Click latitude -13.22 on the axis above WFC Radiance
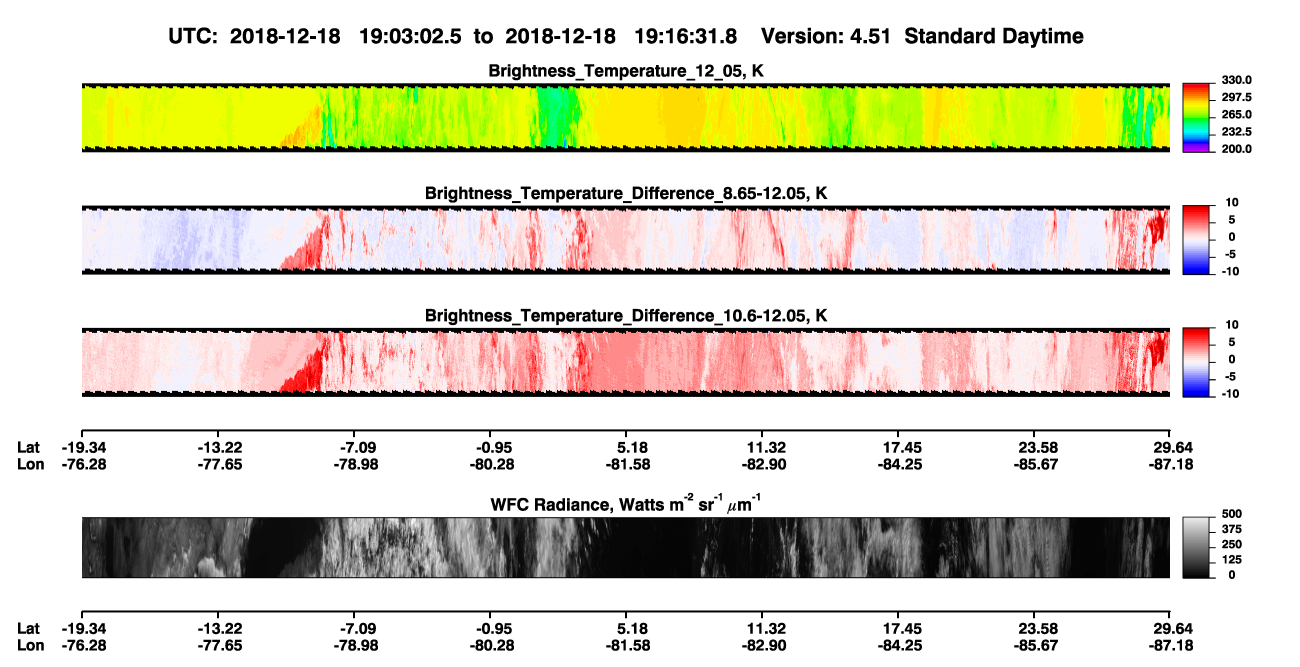The width and height of the screenshot is (1300, 667). [220, 447]
